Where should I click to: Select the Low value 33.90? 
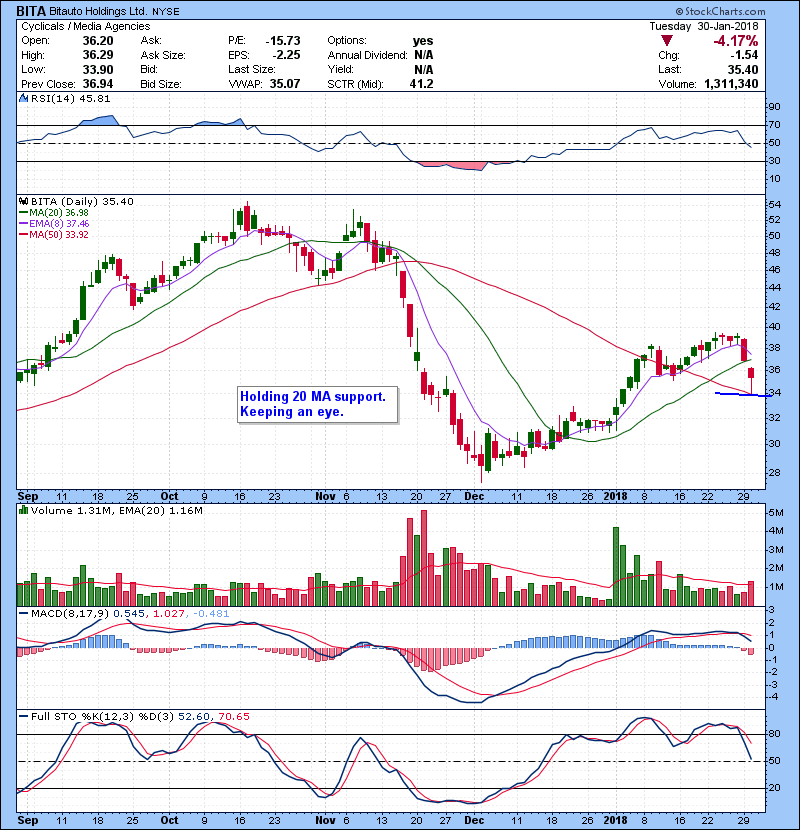pos(98,69)
